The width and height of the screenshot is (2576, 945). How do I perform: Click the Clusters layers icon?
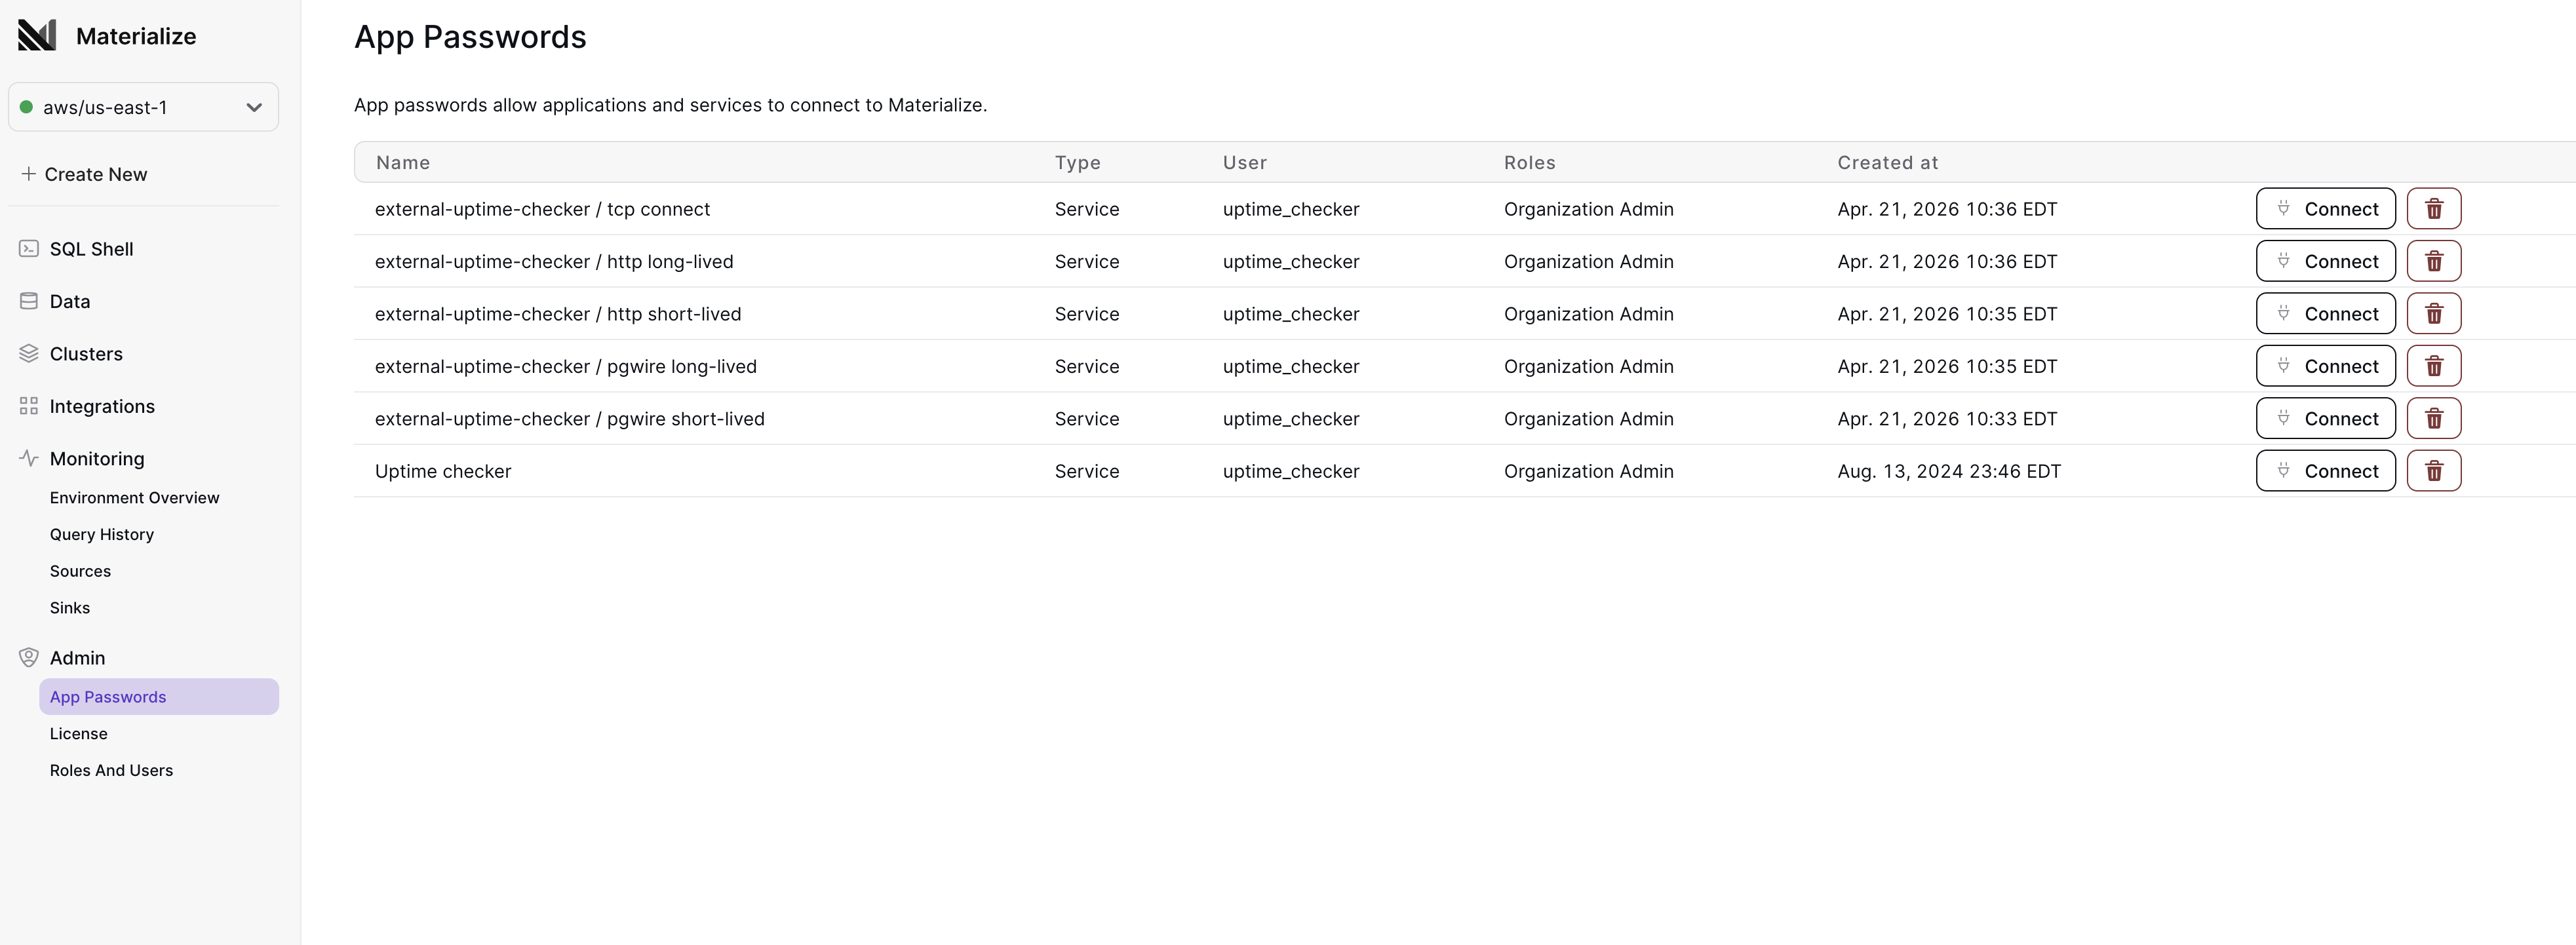(29, 354)
